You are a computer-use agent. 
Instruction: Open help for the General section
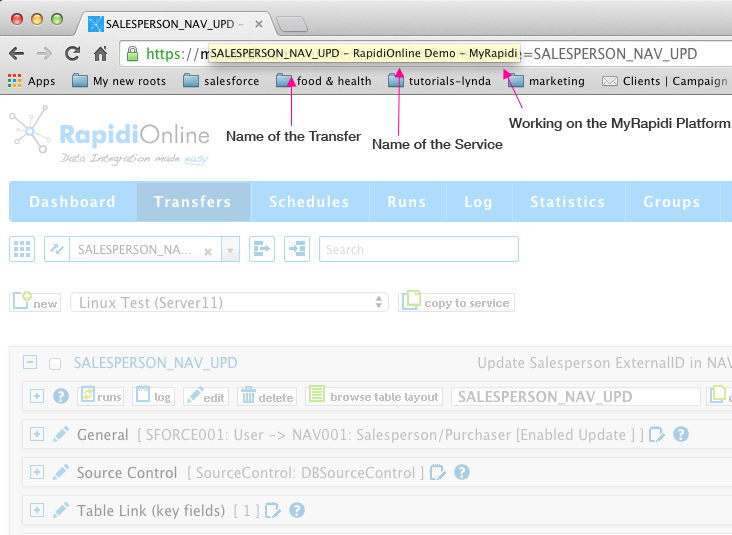point(681,434)
